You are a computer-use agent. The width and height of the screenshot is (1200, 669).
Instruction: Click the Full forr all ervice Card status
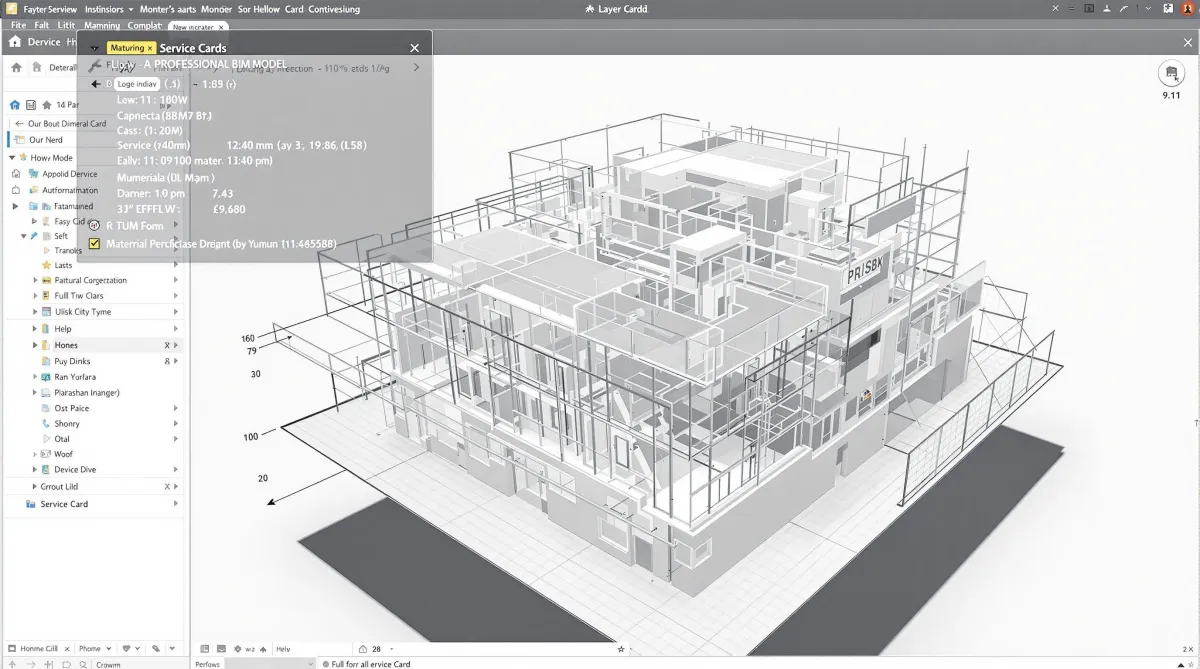click(371, 664)
